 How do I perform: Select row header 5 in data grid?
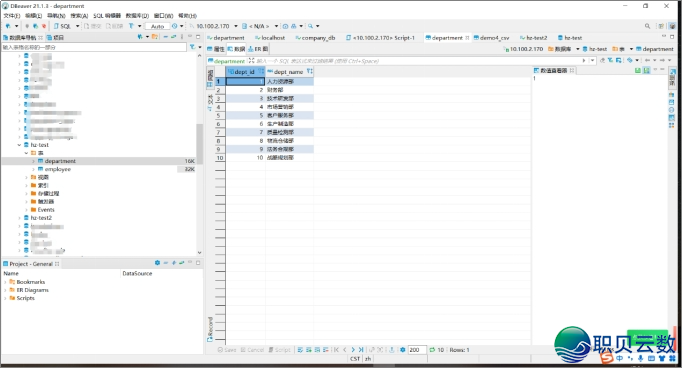coord(220,115)
